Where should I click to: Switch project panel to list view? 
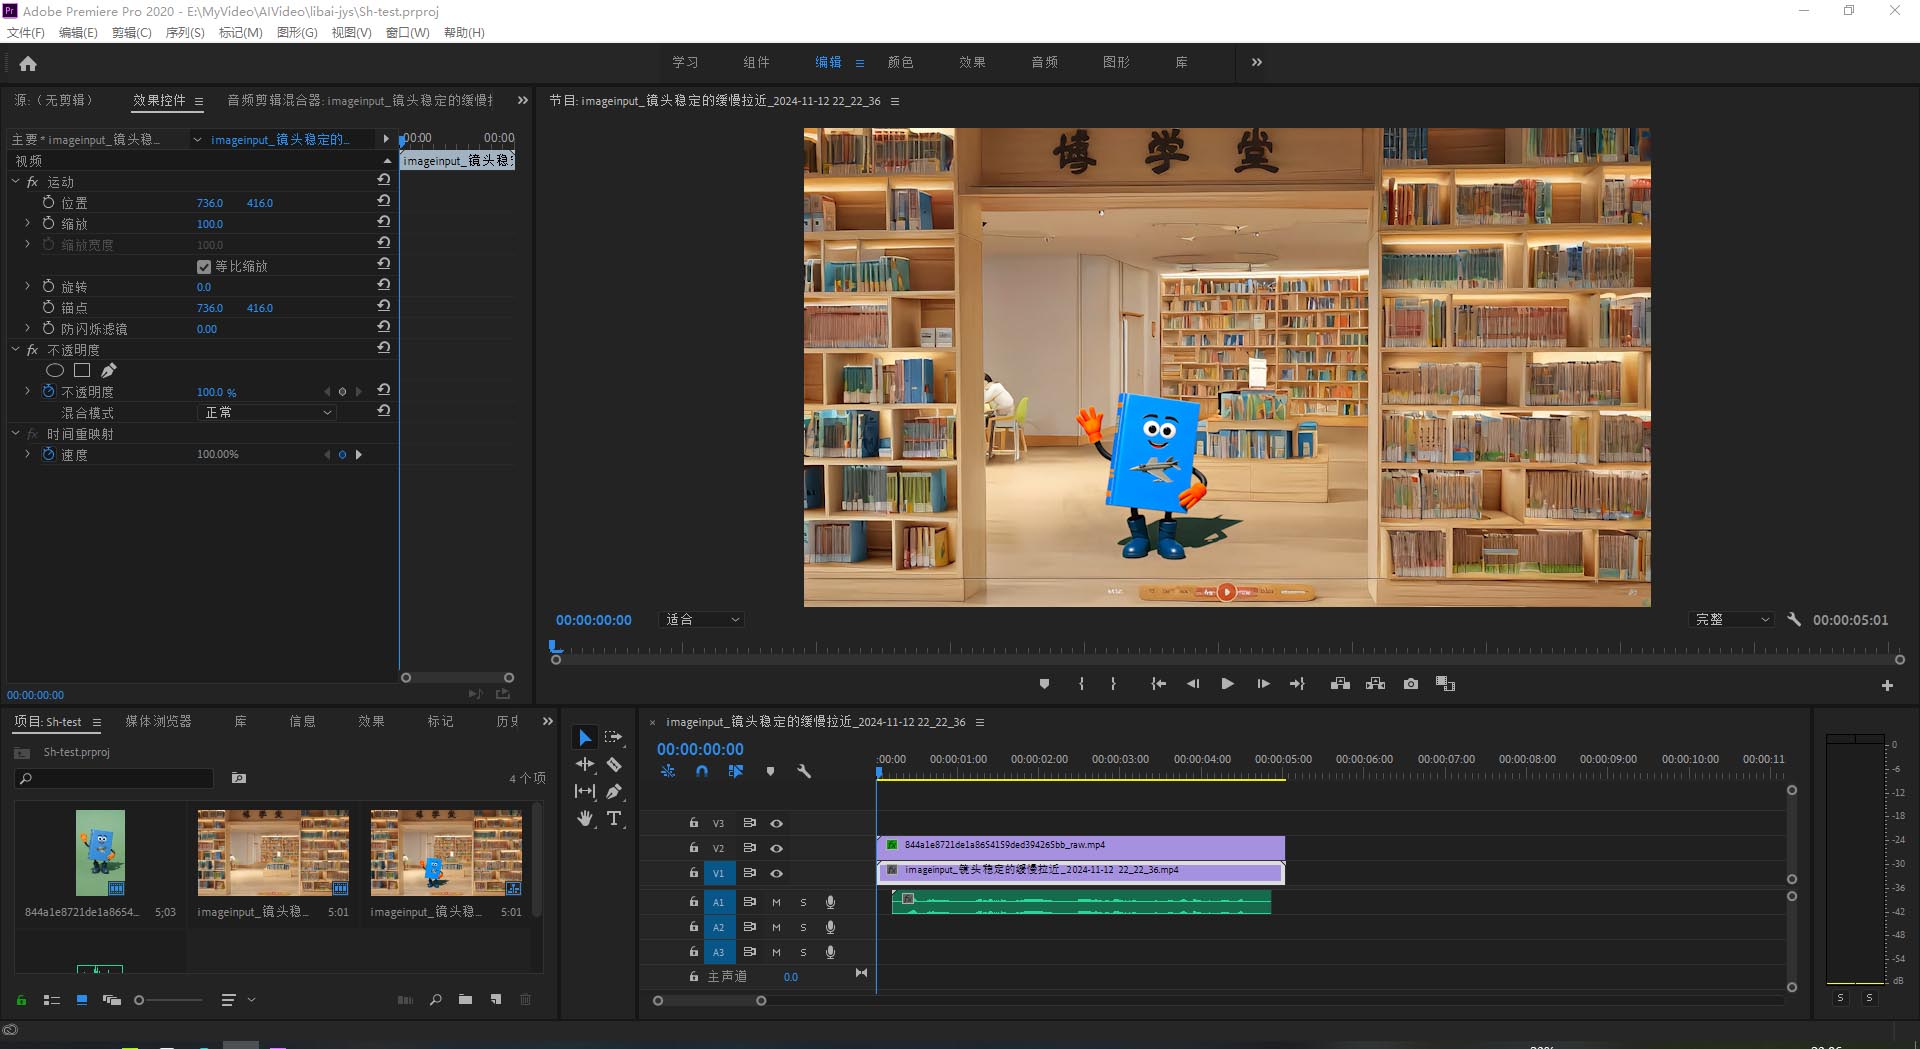coord(52,999)
